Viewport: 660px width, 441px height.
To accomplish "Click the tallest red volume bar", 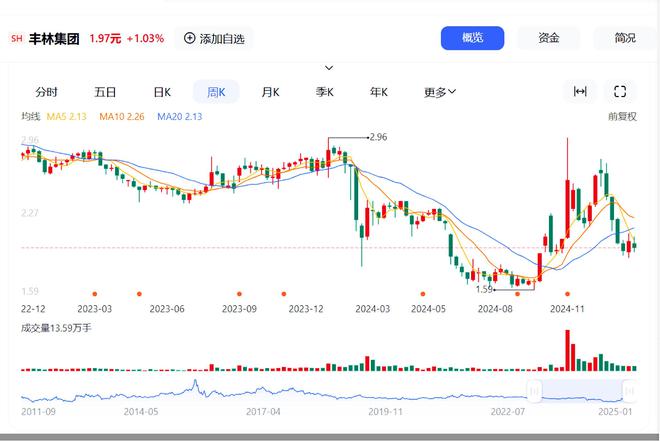I will 567,350.
